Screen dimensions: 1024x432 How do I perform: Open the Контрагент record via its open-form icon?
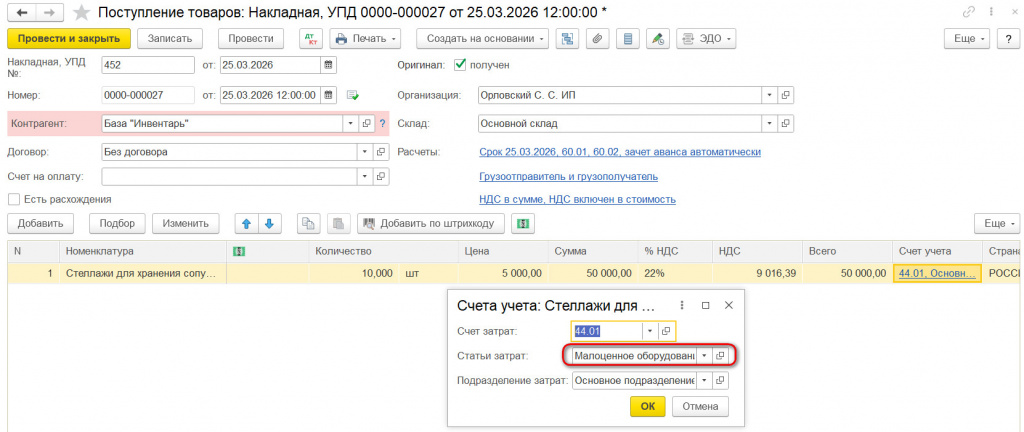(x=366, y=123)
